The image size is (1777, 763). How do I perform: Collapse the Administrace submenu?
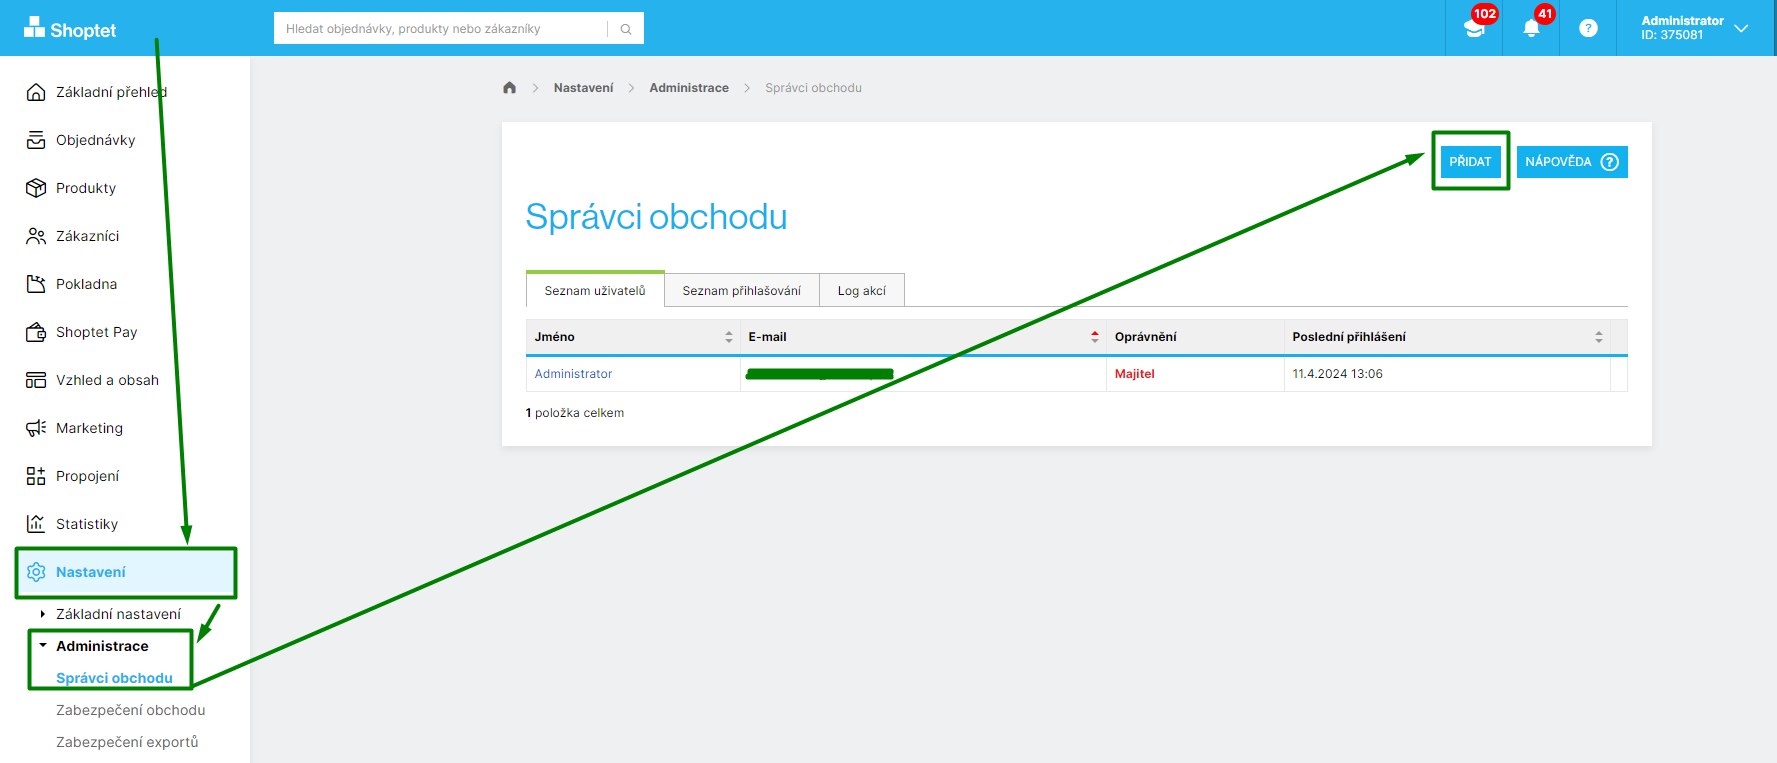(x=102, y=646)
